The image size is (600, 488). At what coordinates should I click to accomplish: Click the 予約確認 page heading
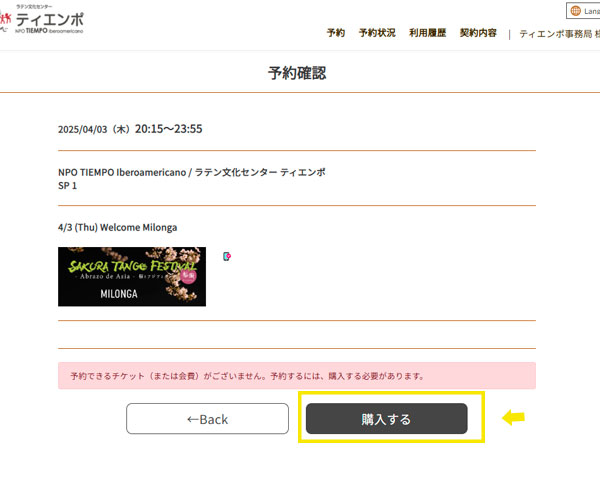click(297, 73)
